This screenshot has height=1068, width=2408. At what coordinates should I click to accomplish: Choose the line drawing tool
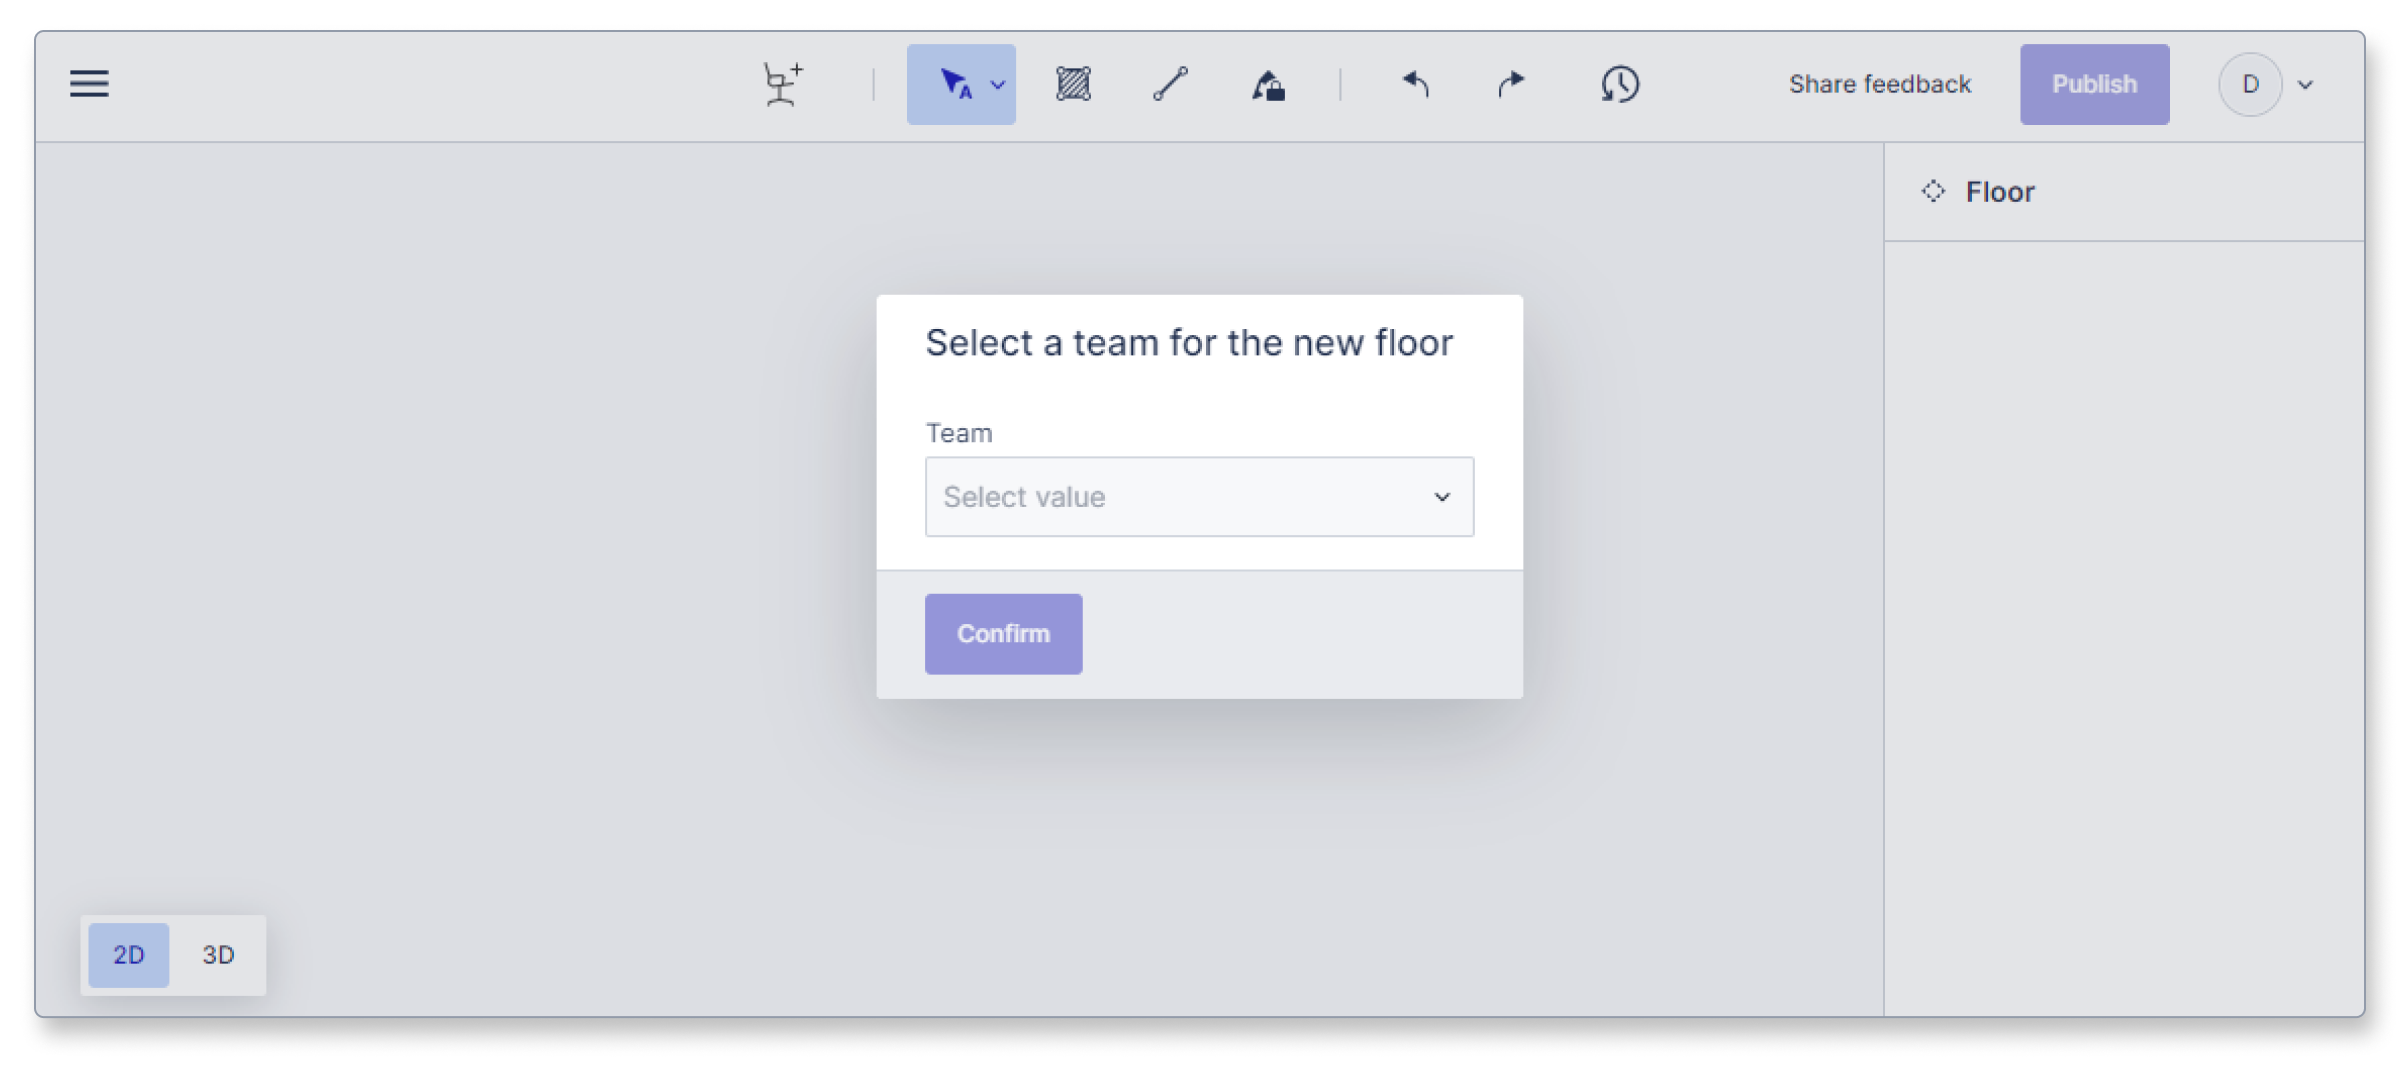point(1170,84)
